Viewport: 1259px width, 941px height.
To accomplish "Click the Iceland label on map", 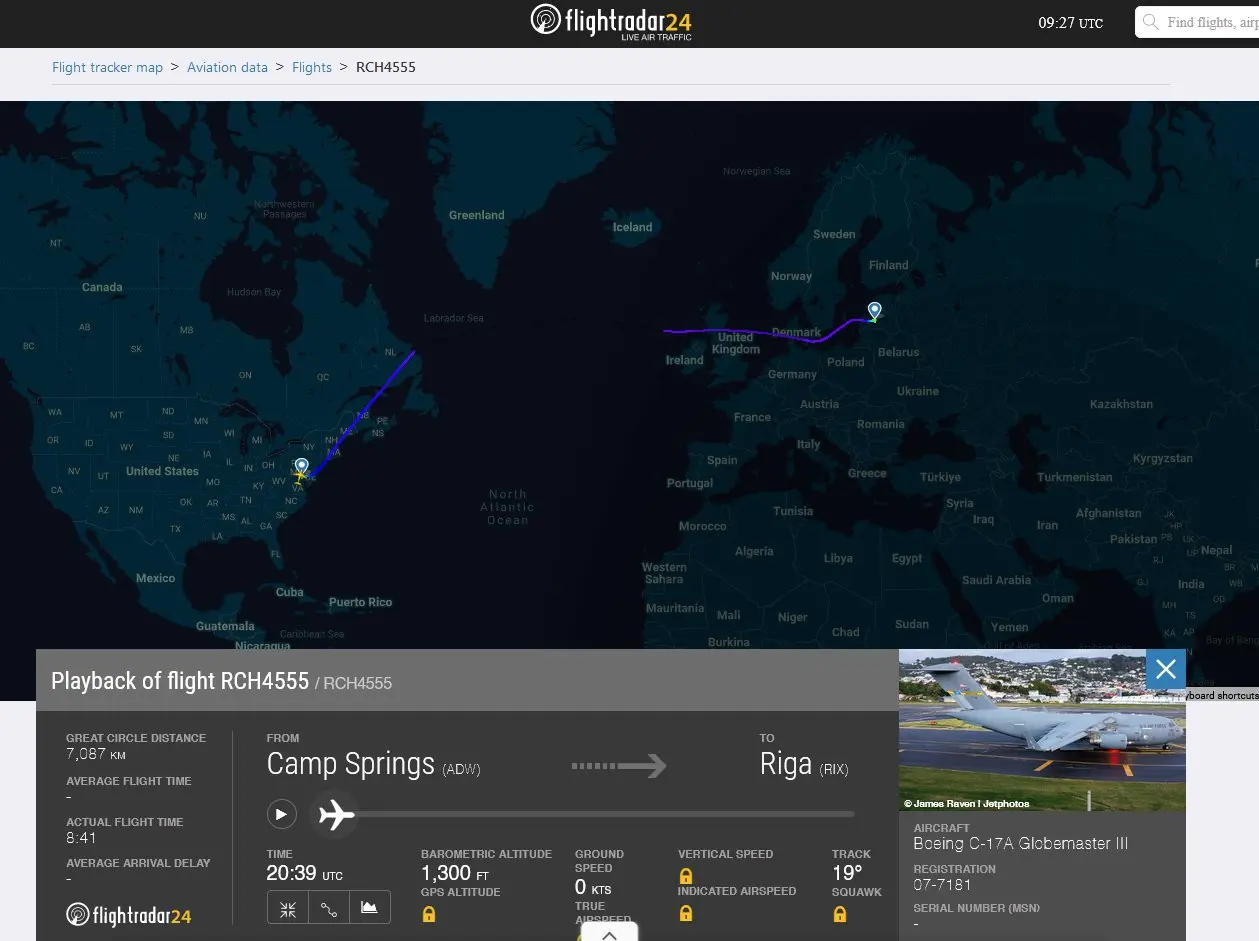I will pyautogui.click(x=632, y=227).
